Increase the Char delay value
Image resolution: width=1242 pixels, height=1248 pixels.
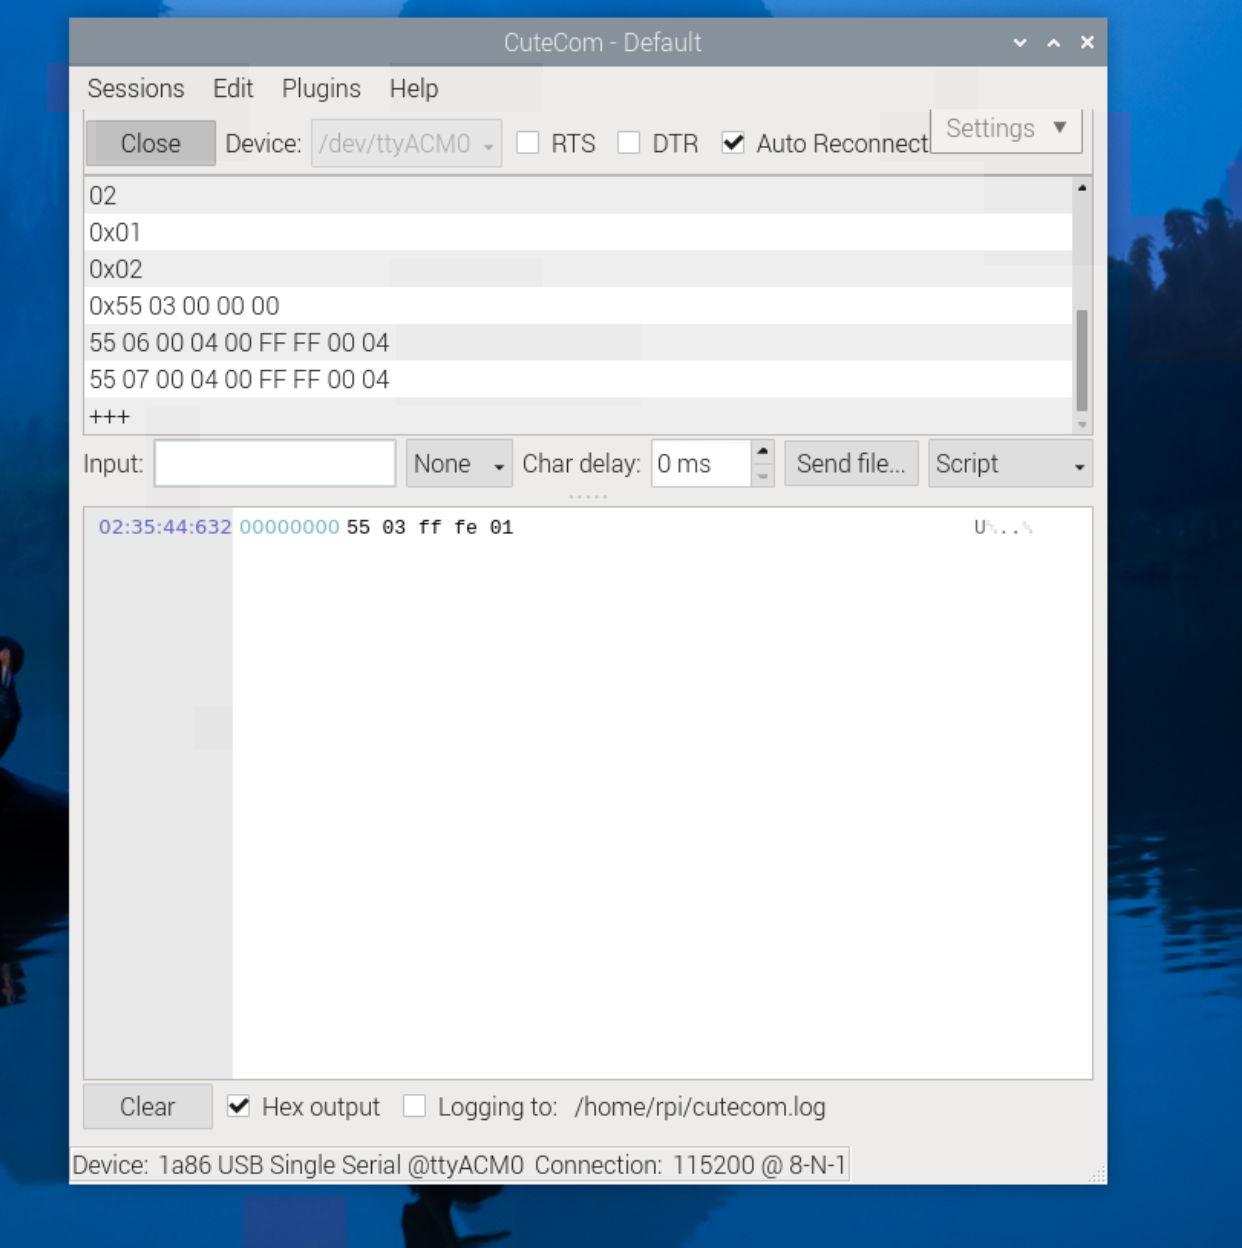pyautogui.click(x=763, y=452)
